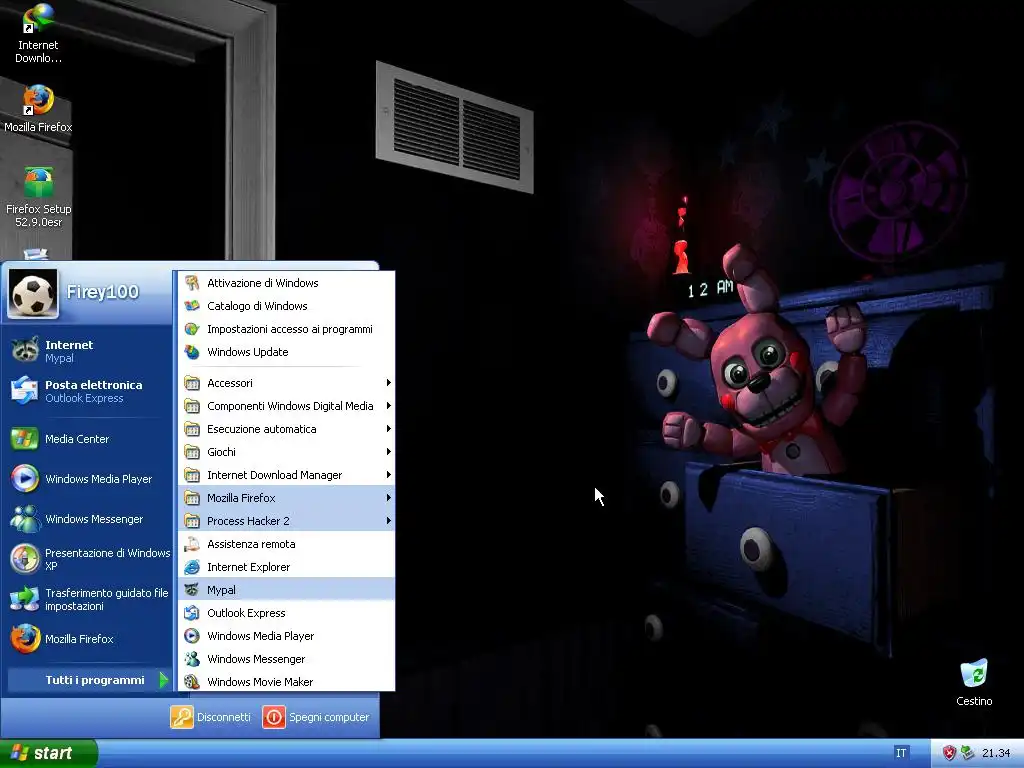Viewport: 1024px width, 768px height.
Task: Start Trasferimento guidato file e impostazioni
Action: [88, 599]
